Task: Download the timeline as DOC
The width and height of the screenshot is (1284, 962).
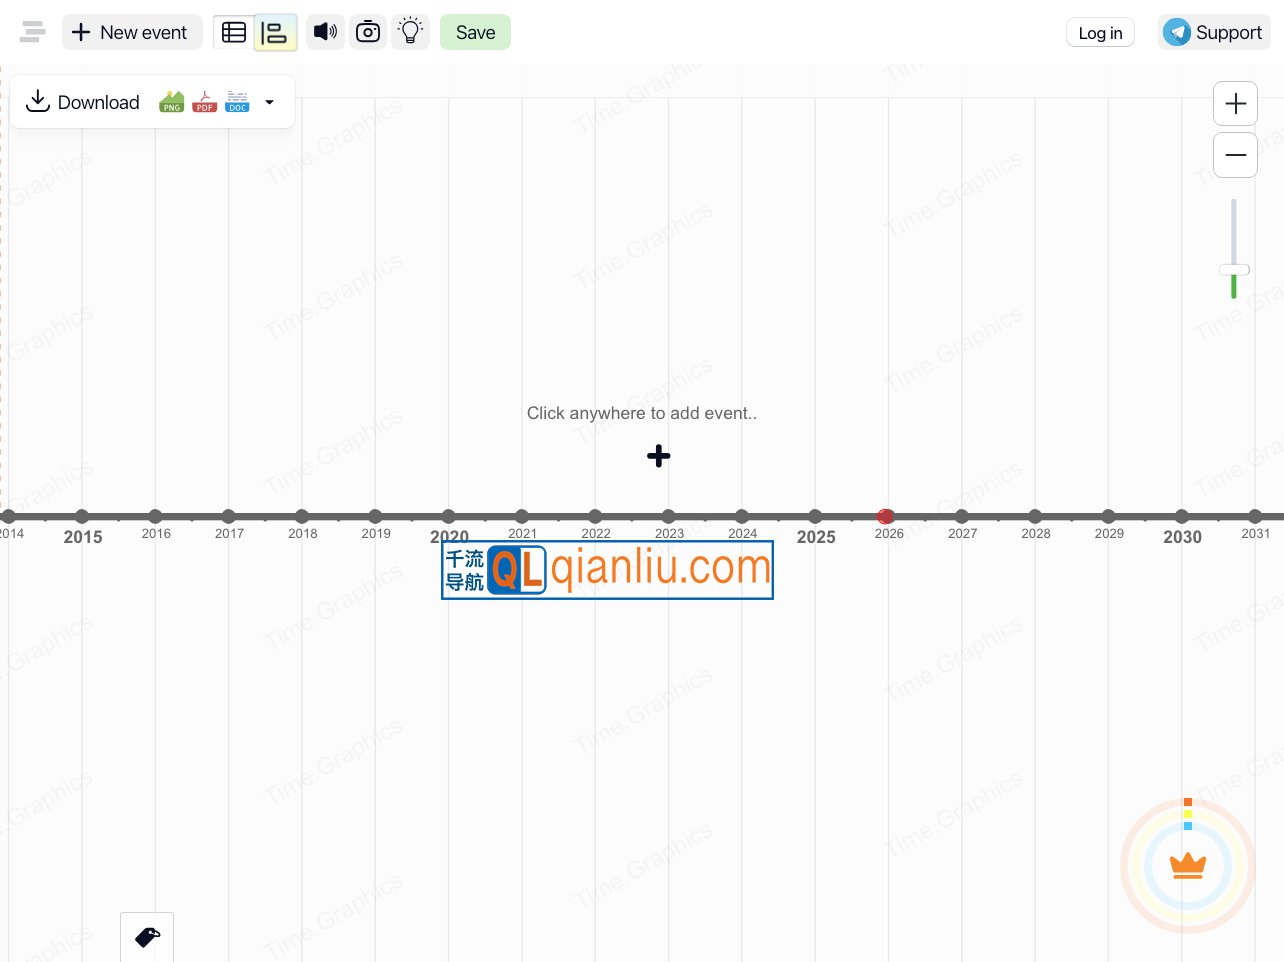Action: 237,101
